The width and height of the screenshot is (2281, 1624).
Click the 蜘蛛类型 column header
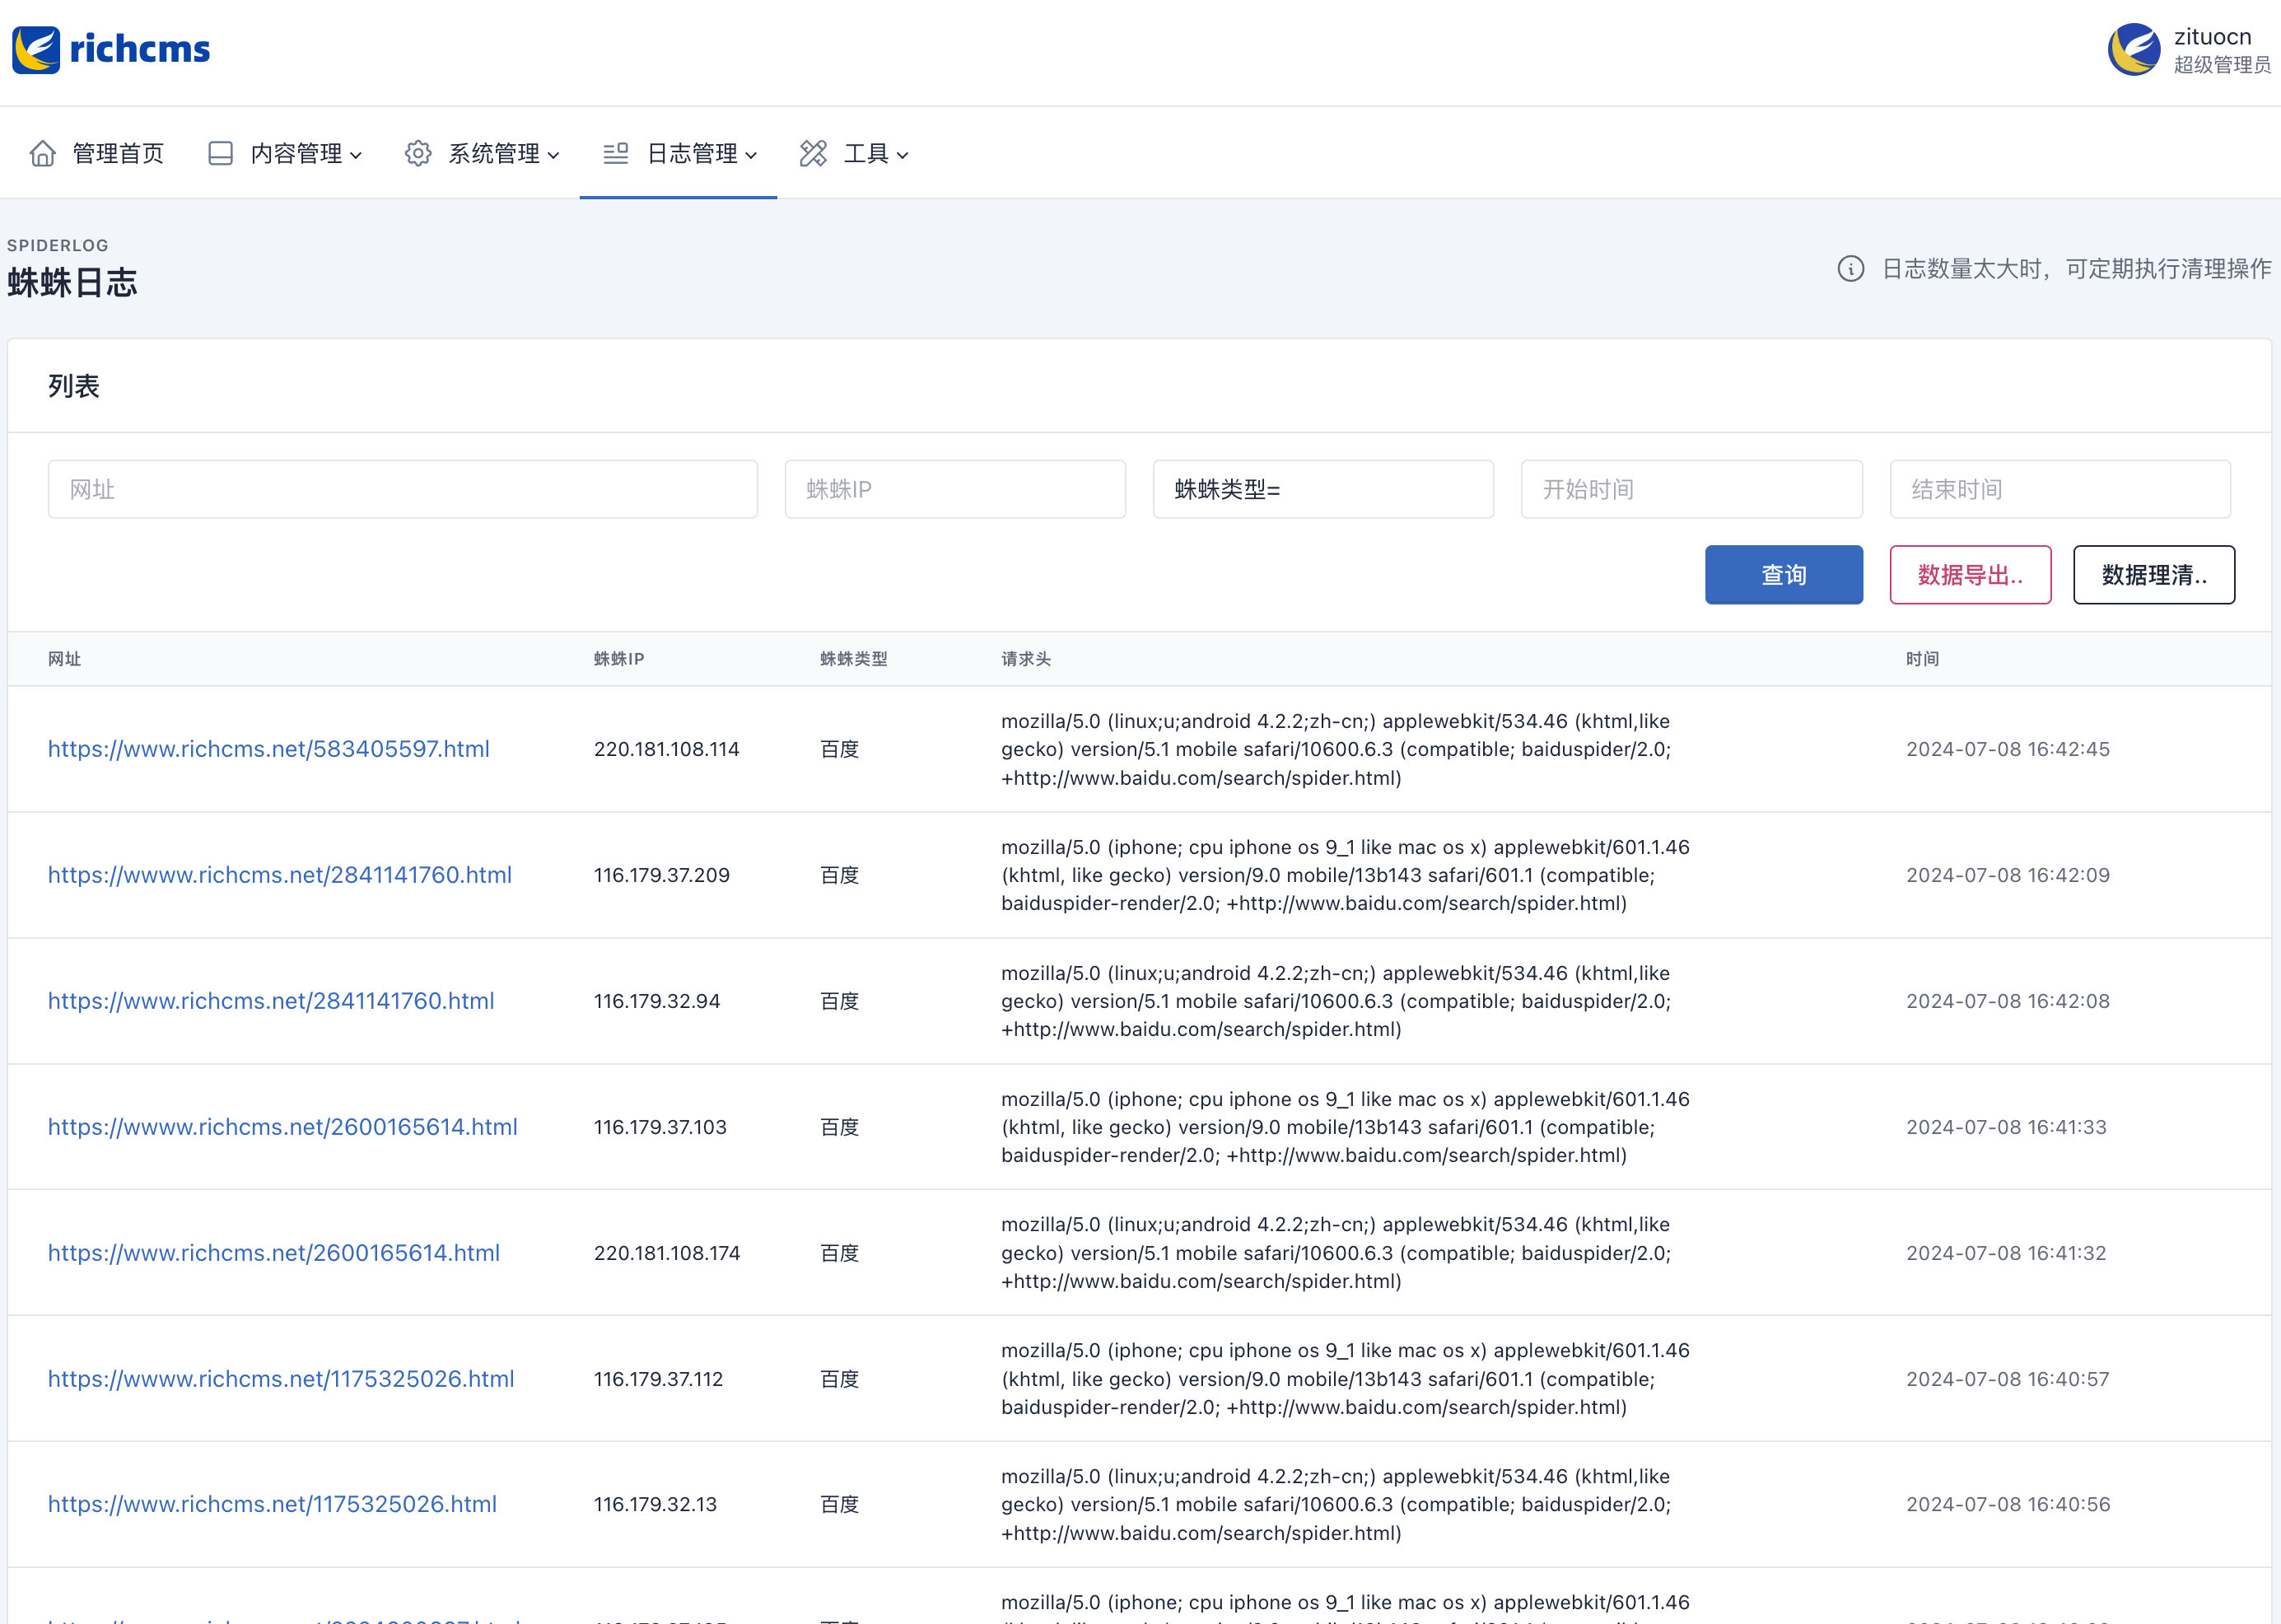pyautogui.click(x=853, y=659)
